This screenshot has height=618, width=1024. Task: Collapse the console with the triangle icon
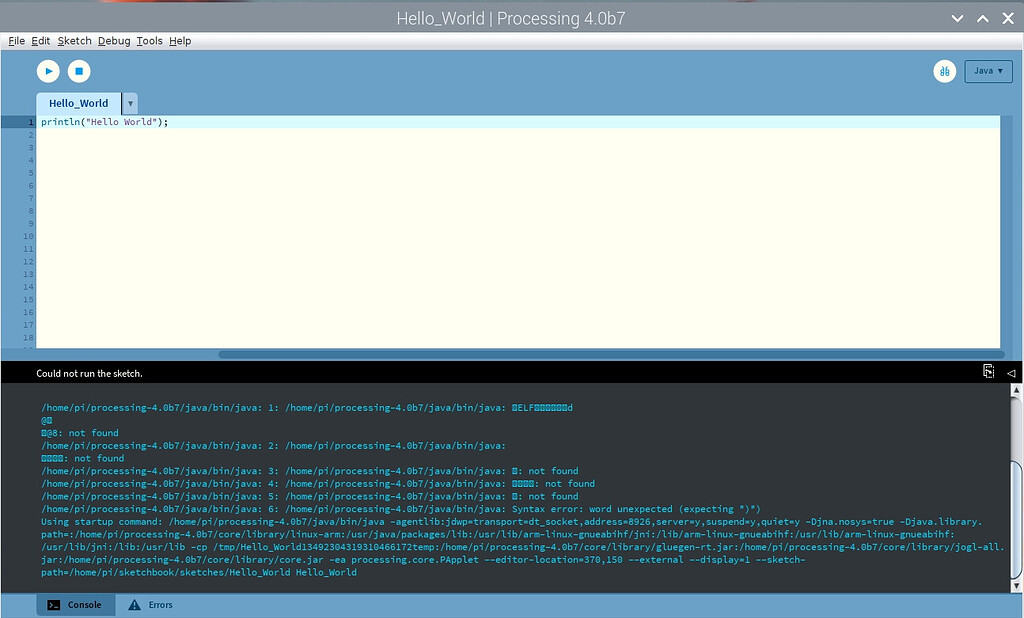tap(1010, 372)
